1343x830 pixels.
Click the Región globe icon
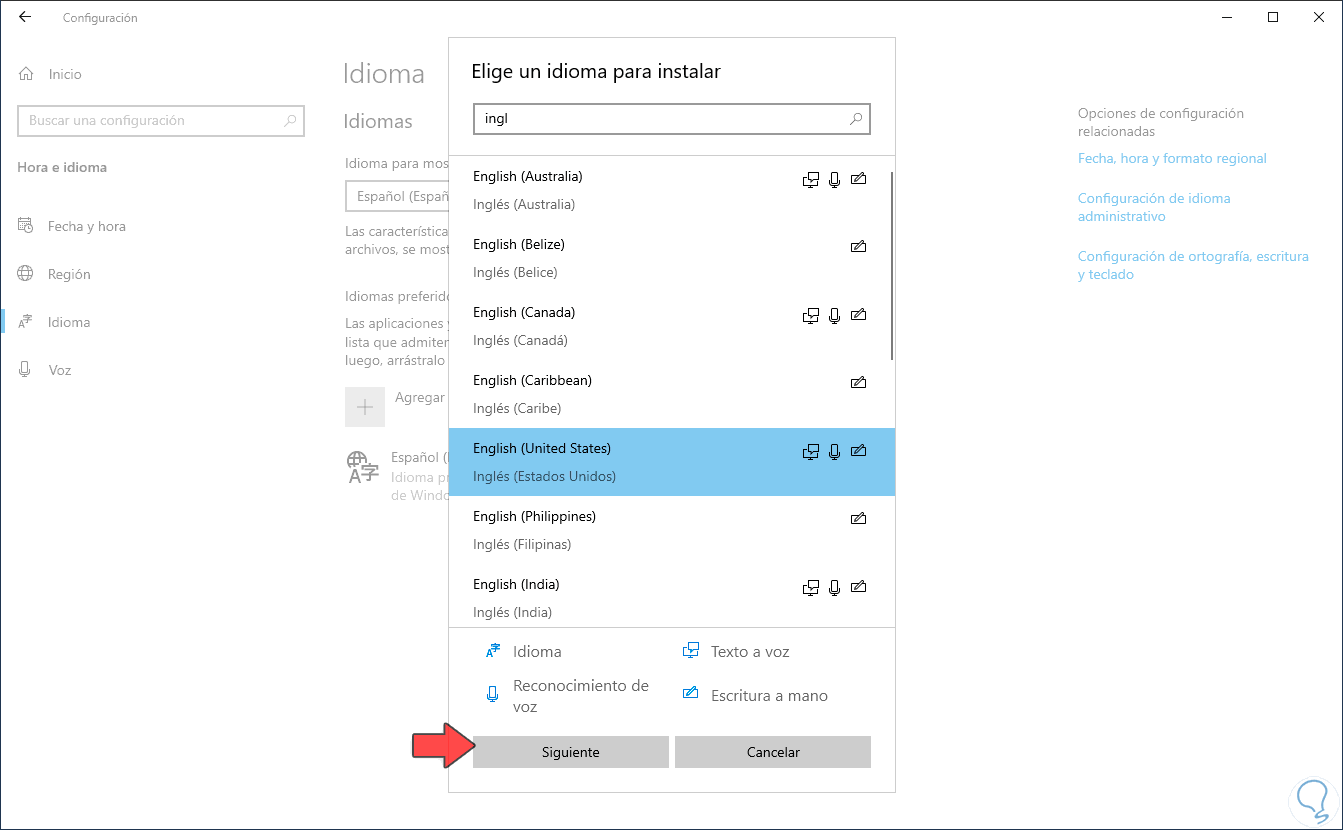coord(27,274)
